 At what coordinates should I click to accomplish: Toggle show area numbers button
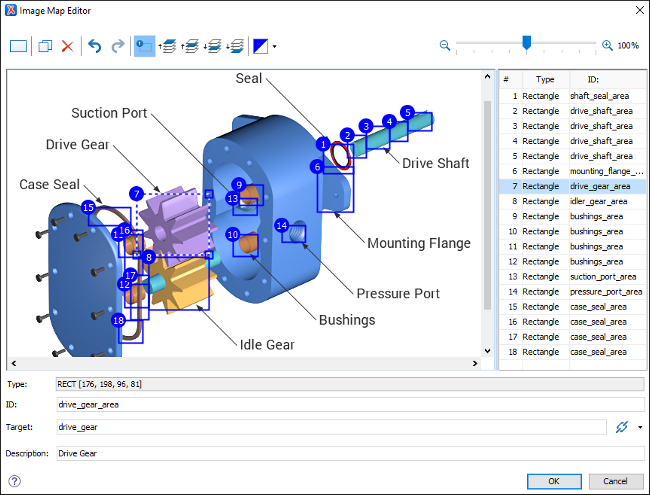tap(145, 46)
